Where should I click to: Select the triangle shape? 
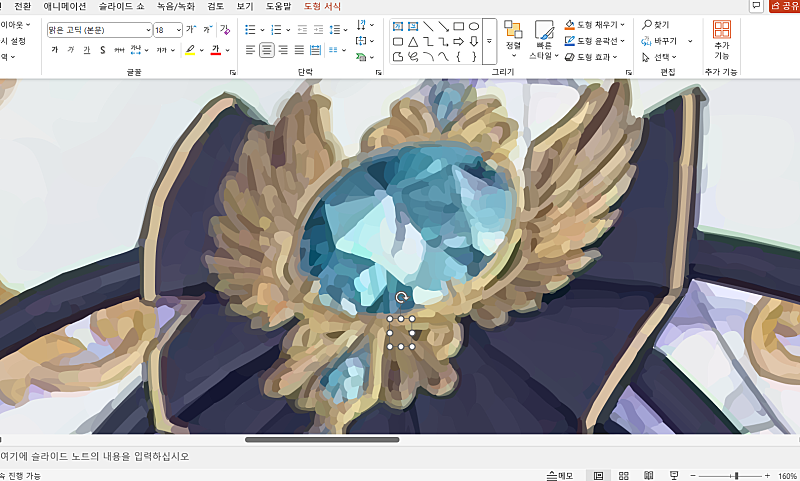coord(413,41)
